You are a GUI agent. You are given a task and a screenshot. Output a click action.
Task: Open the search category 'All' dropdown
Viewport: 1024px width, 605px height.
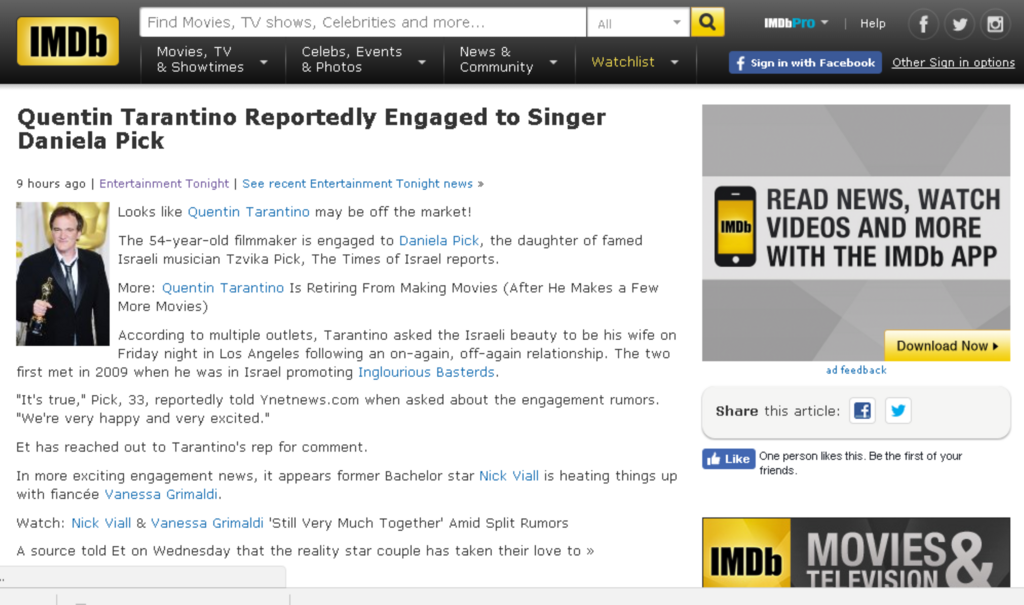click(638, 23)
